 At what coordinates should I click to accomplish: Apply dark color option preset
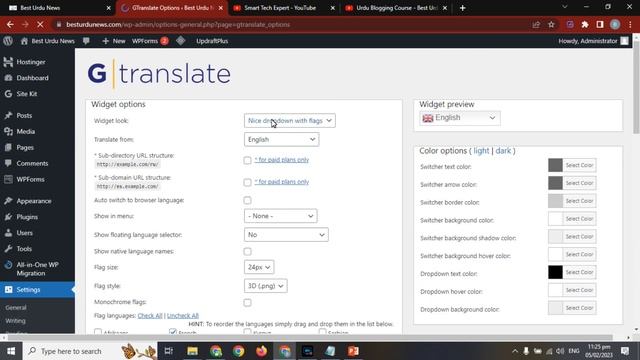pyautogui.click(x=503, y=151)
